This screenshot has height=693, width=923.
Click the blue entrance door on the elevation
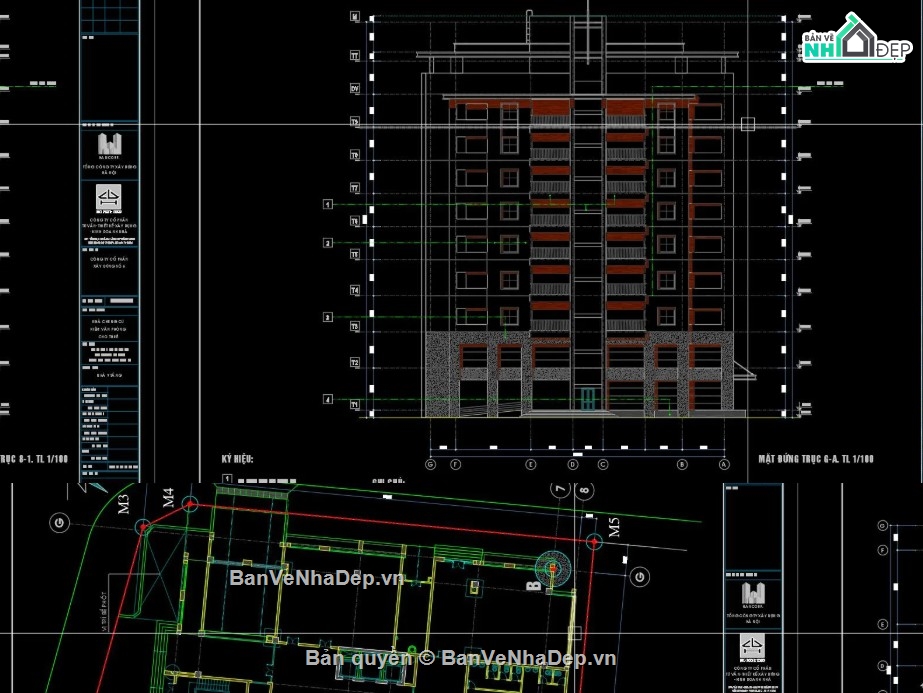pos(587,399)
